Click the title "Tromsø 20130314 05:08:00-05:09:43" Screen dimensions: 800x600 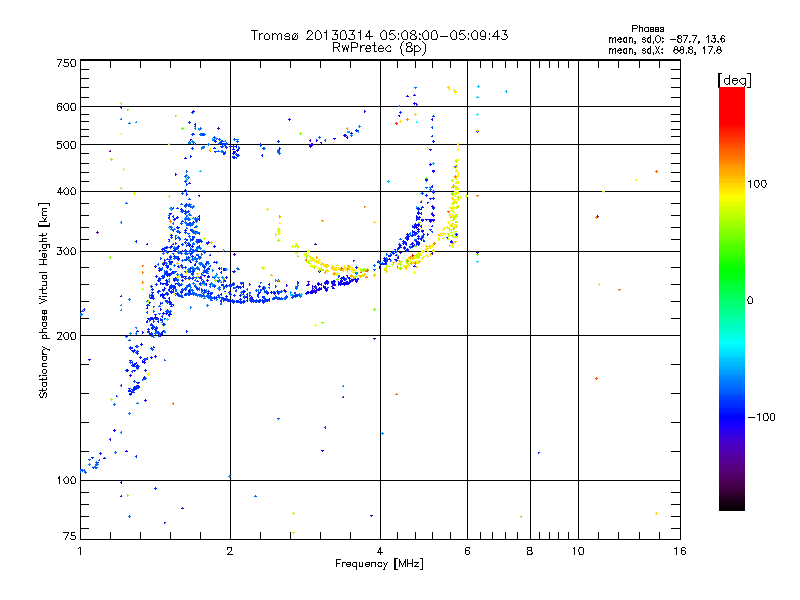379,35
